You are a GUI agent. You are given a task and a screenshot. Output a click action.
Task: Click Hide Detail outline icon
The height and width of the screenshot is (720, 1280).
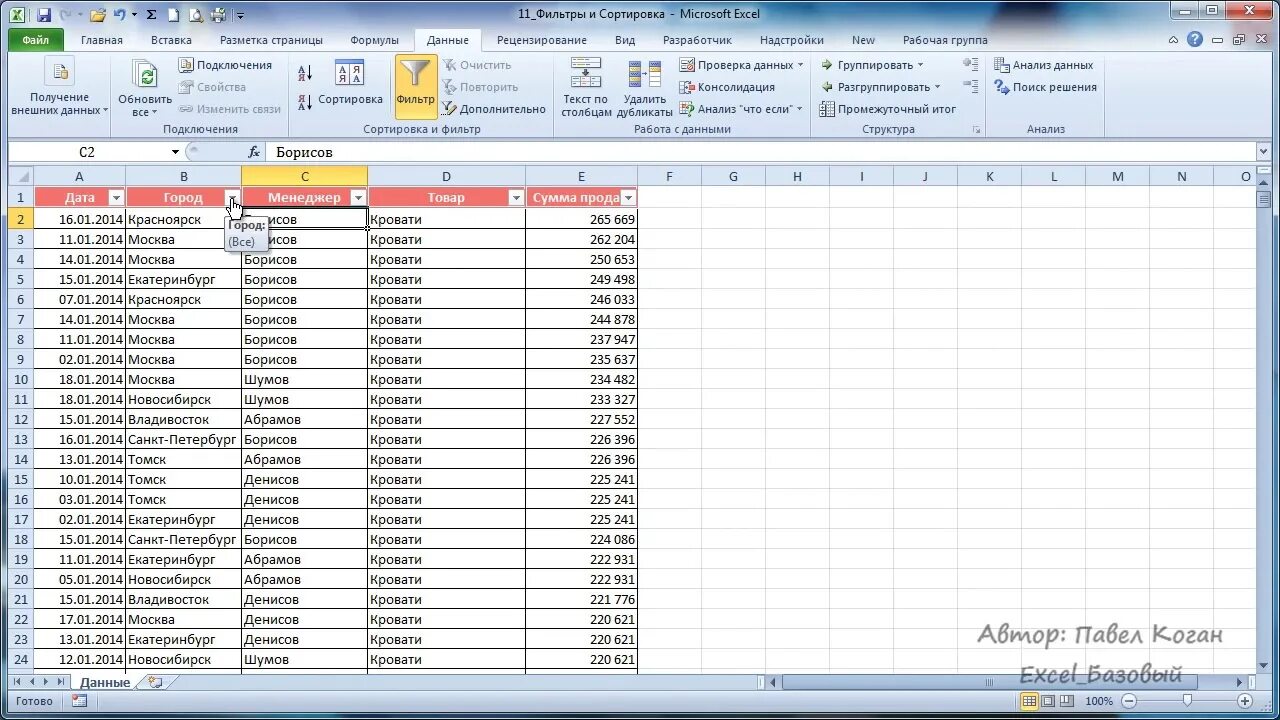[970, 87]
